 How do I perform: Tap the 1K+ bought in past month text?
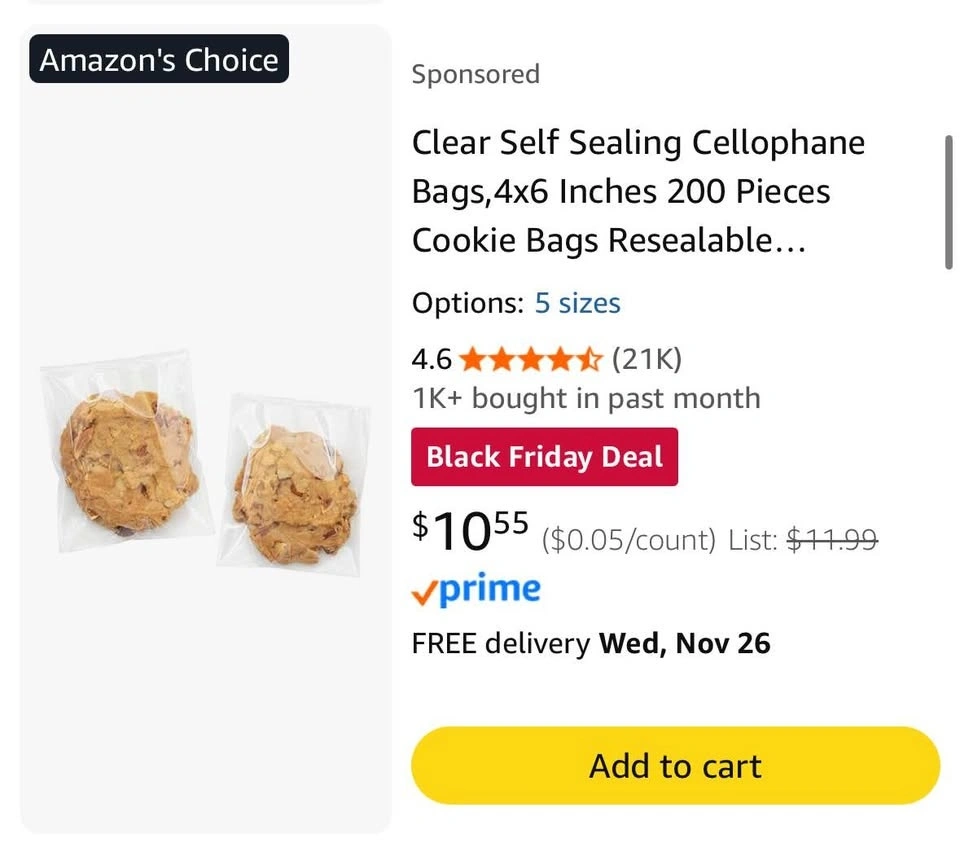point(586,398)
